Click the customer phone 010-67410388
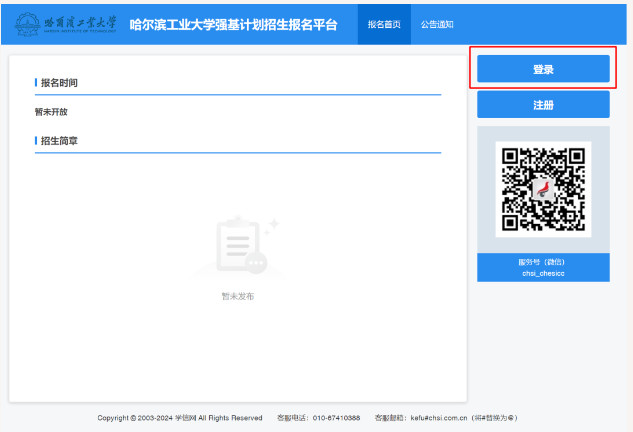This screenshot has width=633, height=432. point(336,418)
